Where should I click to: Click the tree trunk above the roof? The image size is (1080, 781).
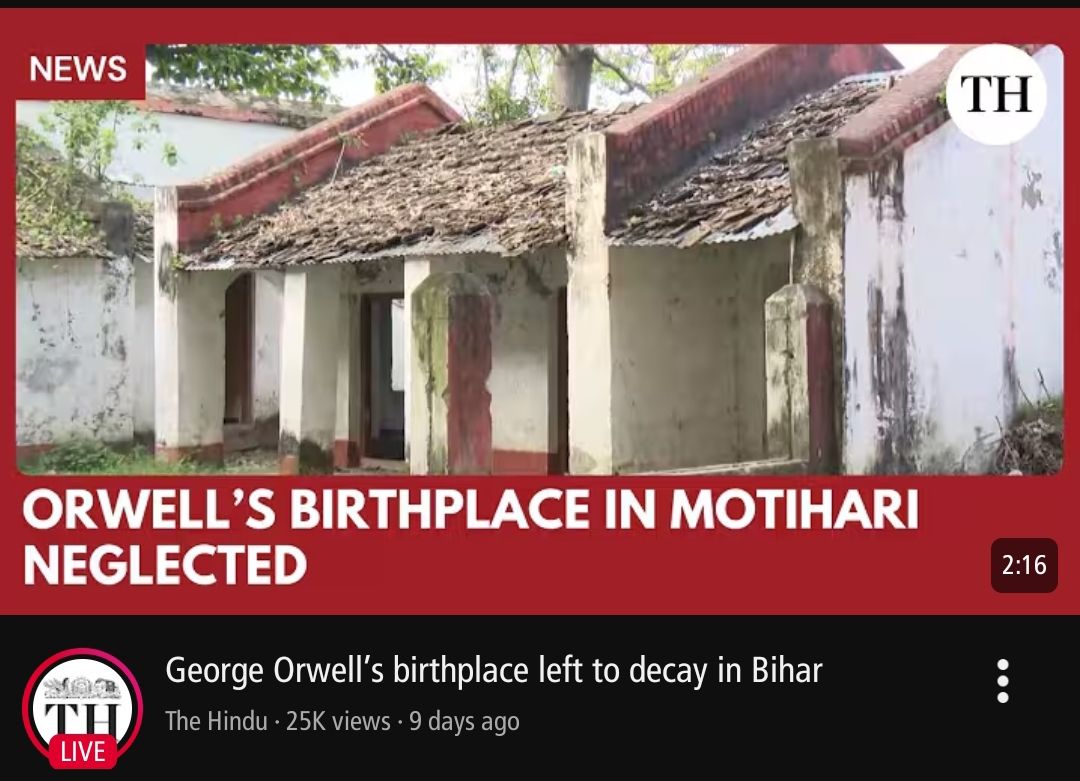coord(573,77)
